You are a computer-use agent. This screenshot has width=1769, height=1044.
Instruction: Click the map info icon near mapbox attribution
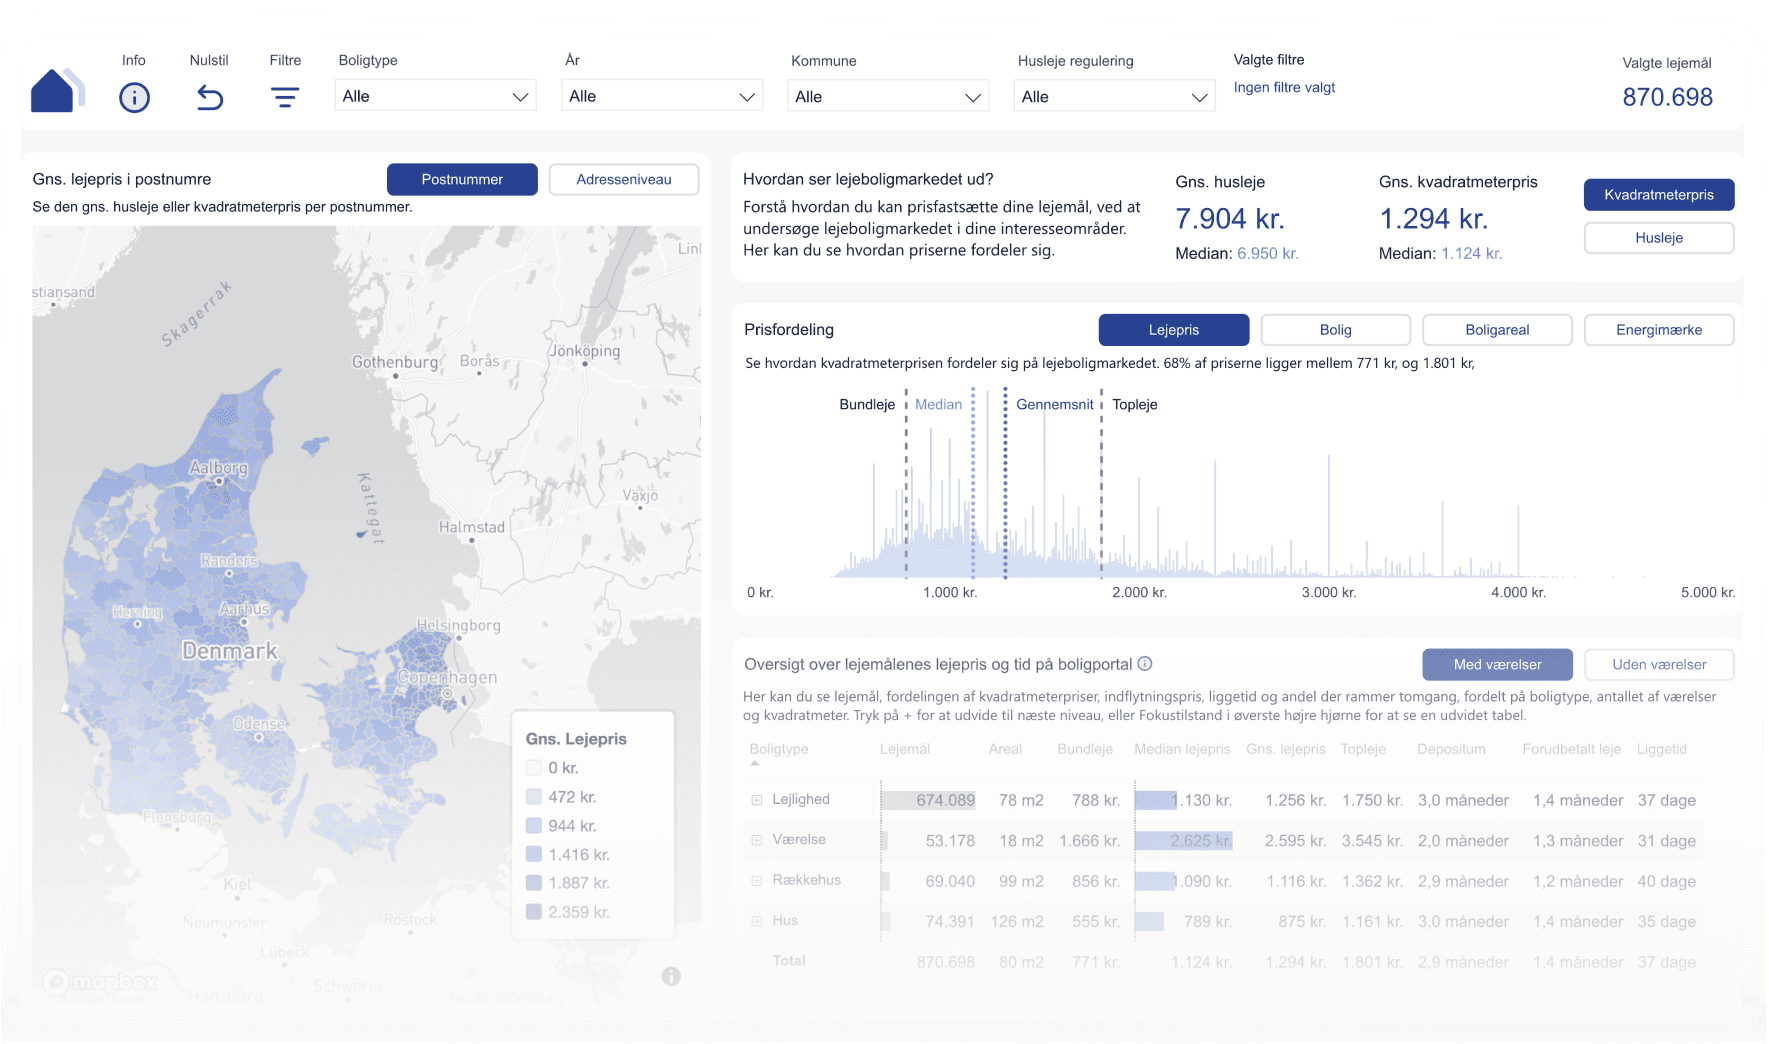pos(671,976)
